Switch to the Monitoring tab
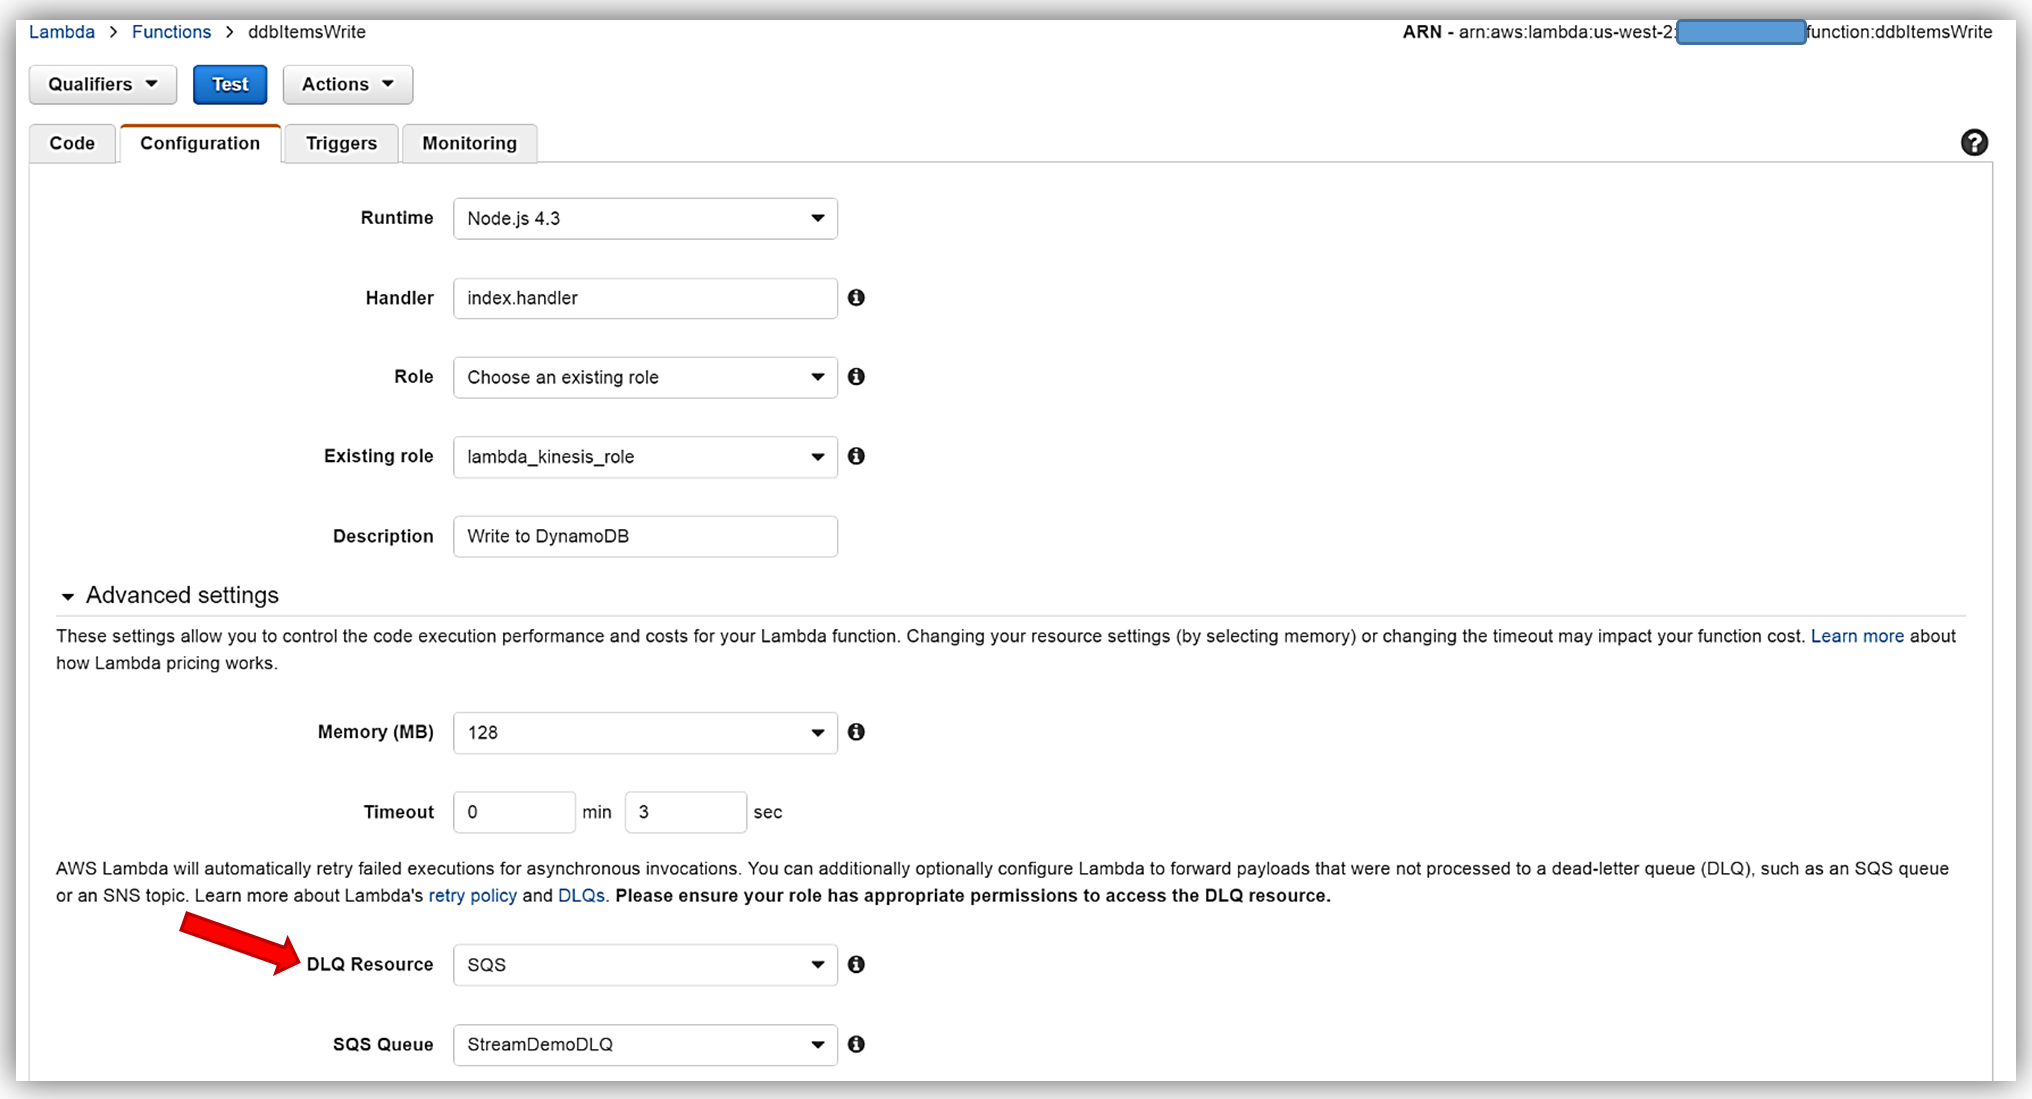Image resolution: width=2032 pixels, height=1099 pixels. click(x=469, y=143)
